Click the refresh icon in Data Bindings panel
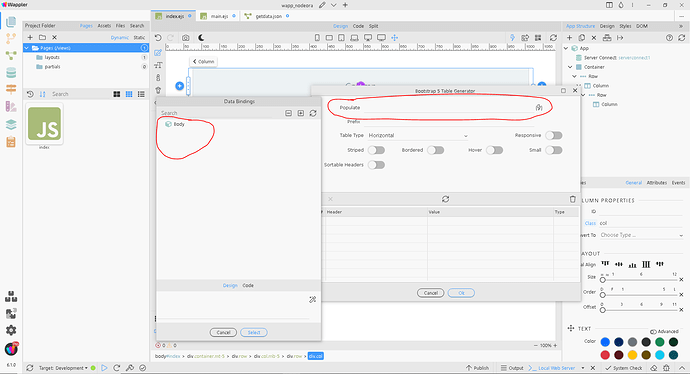Viewport: 690px width, 374px height. [313, 113]
